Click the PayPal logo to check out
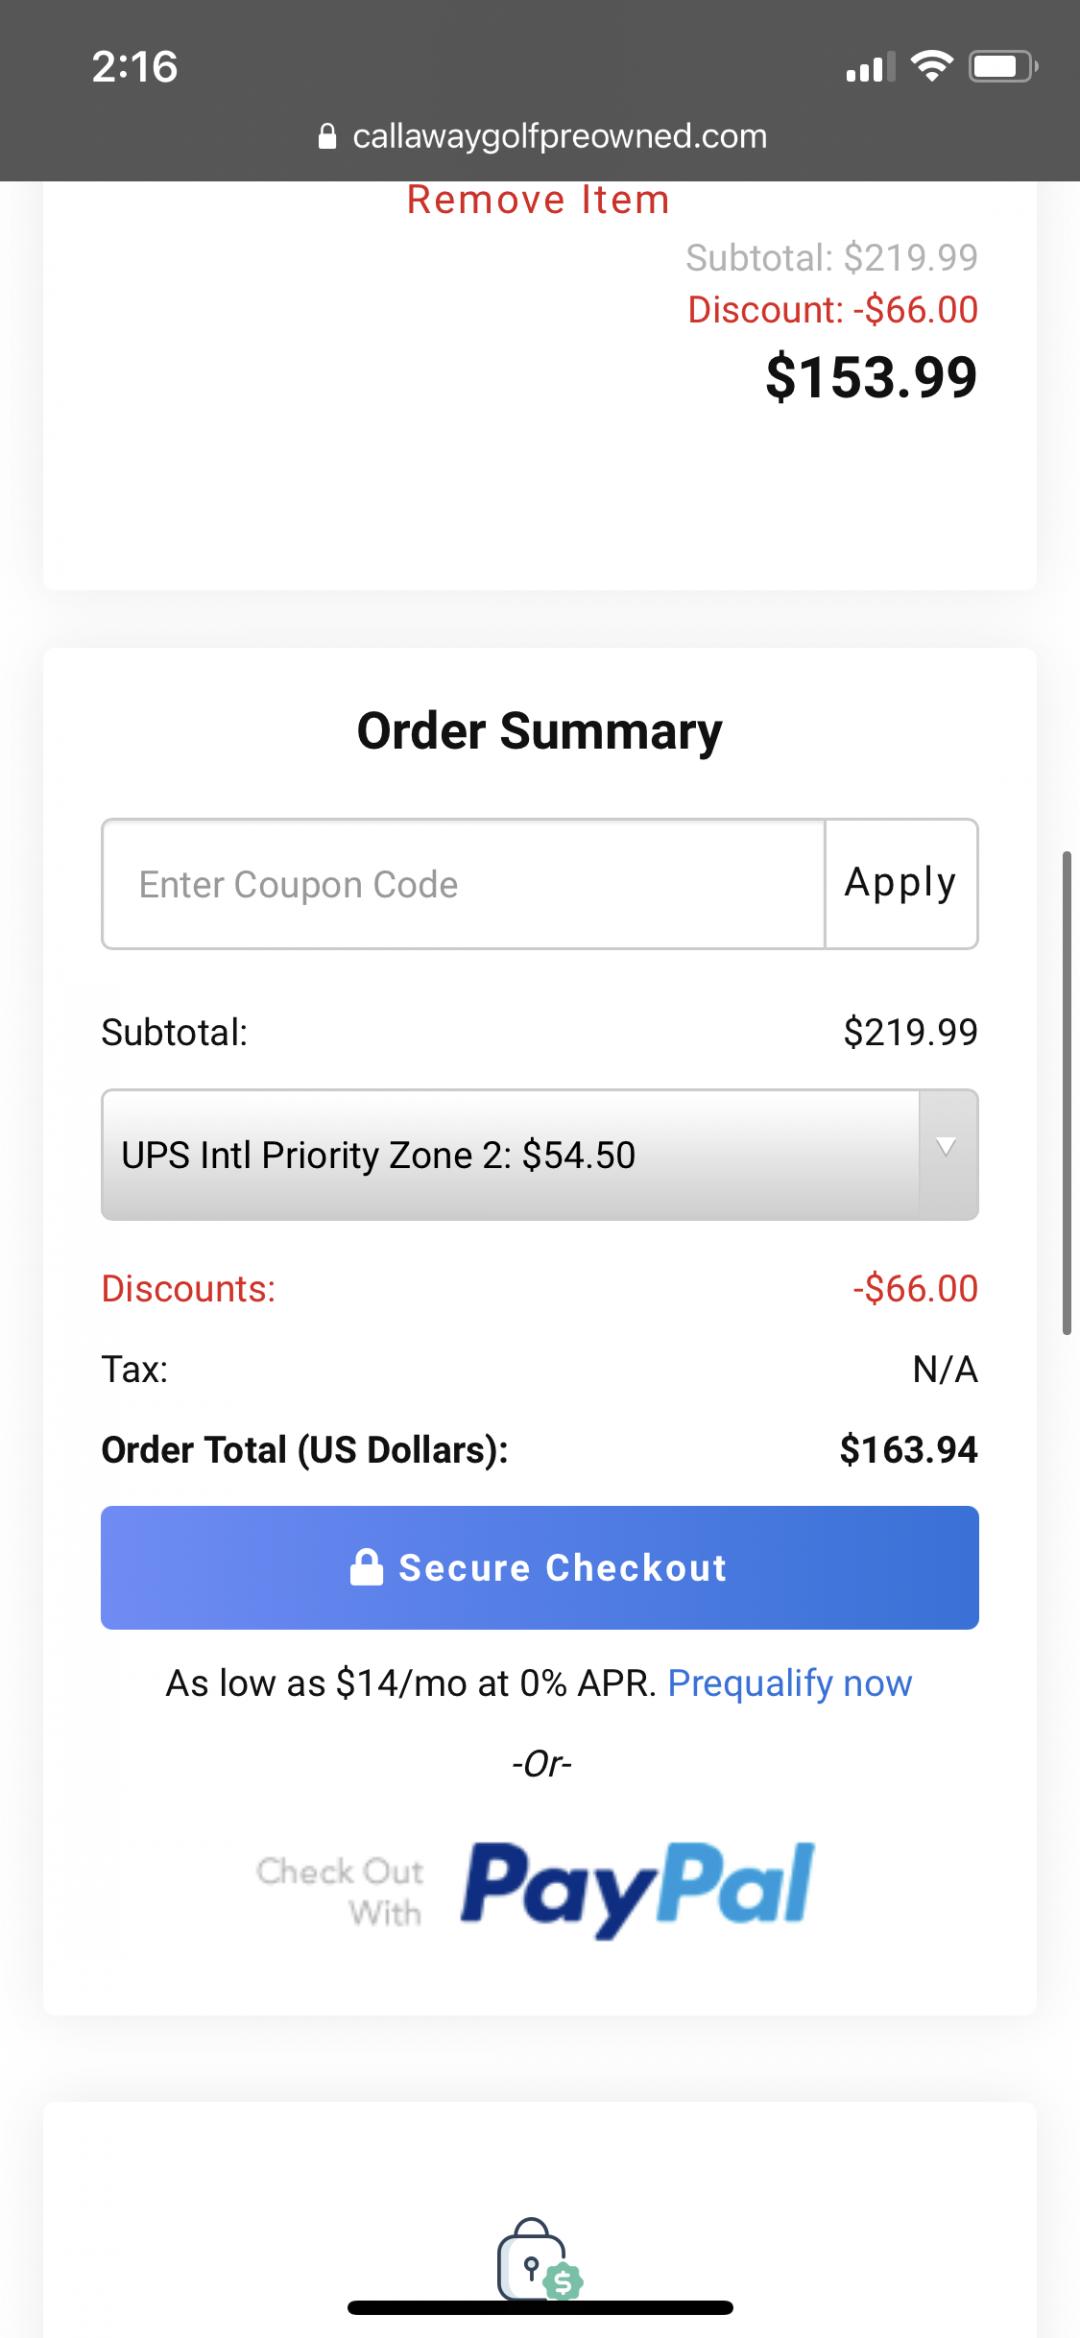 637,1887
